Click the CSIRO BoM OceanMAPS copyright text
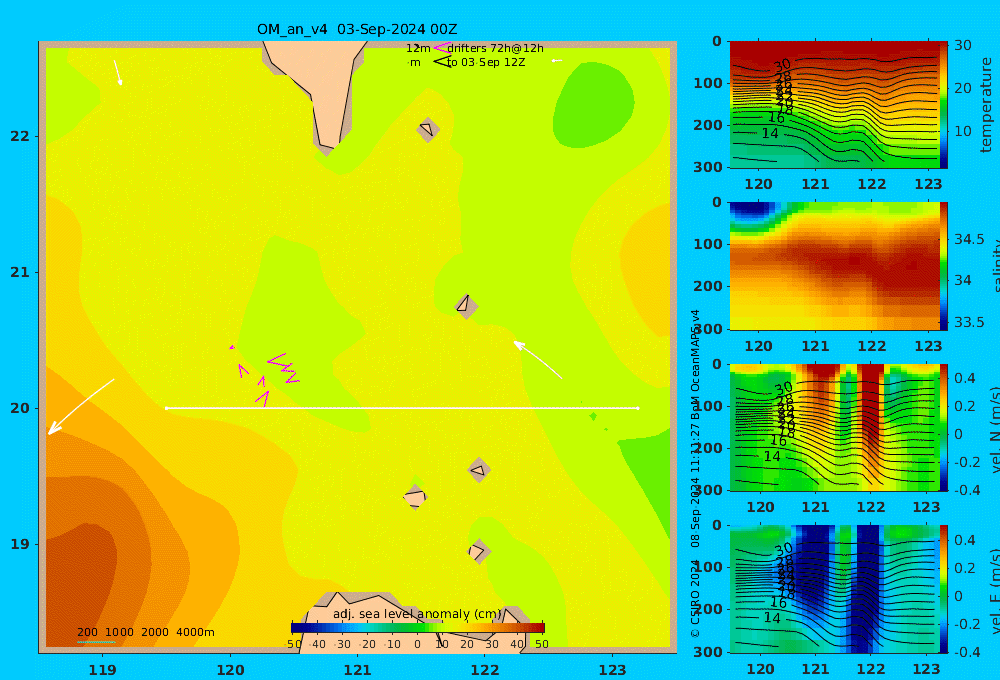 [x=695, y=473]
